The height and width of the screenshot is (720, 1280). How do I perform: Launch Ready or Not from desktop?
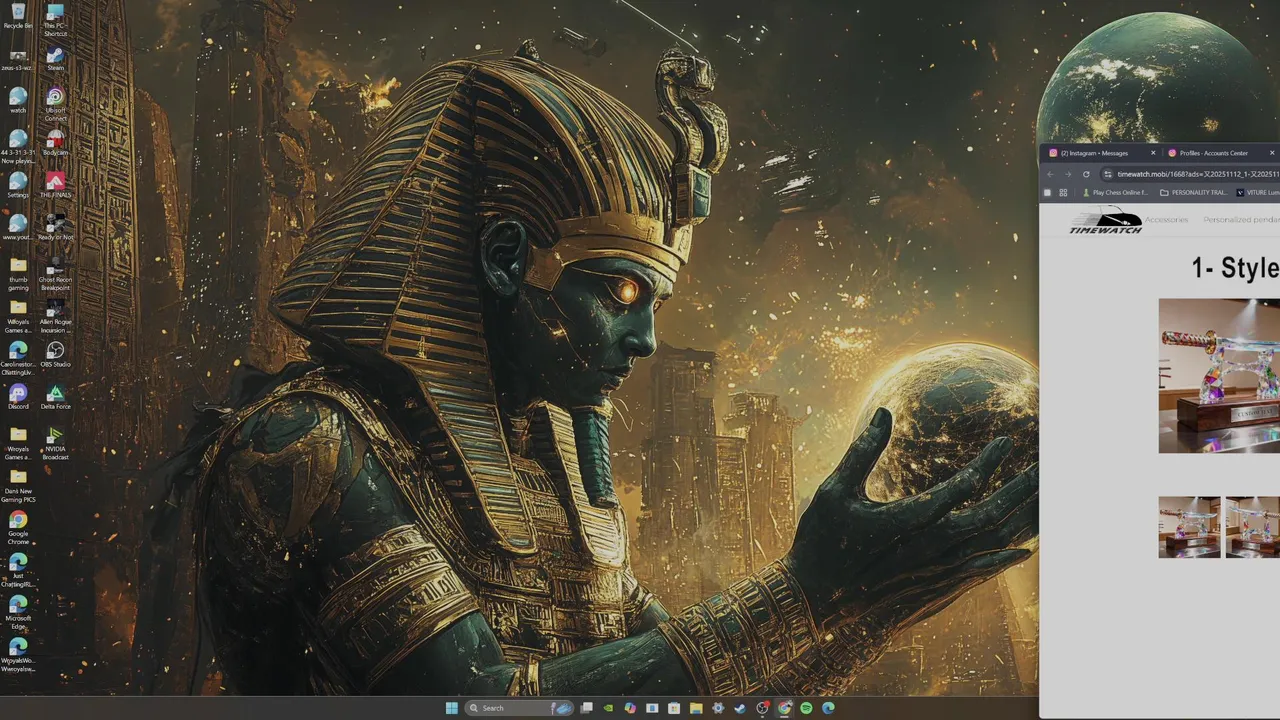pos(55,227)
